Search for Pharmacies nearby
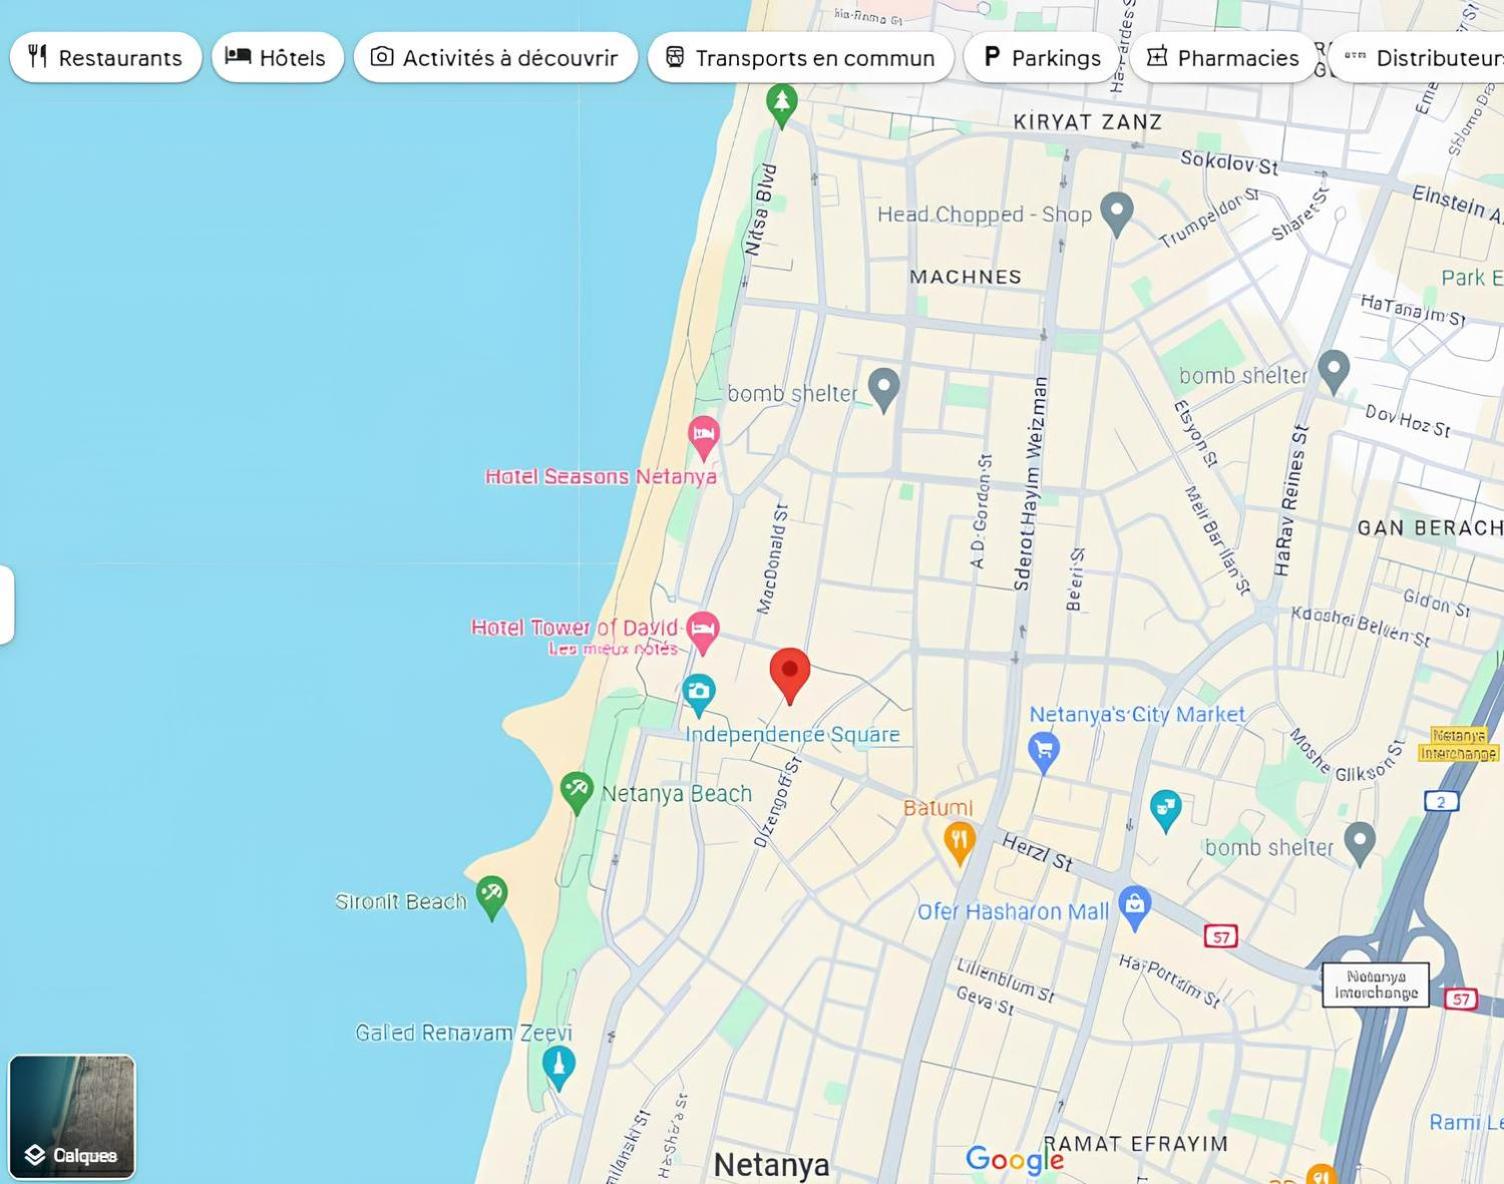Viewport: 1504px width, 1184px height. [1223, 57]
